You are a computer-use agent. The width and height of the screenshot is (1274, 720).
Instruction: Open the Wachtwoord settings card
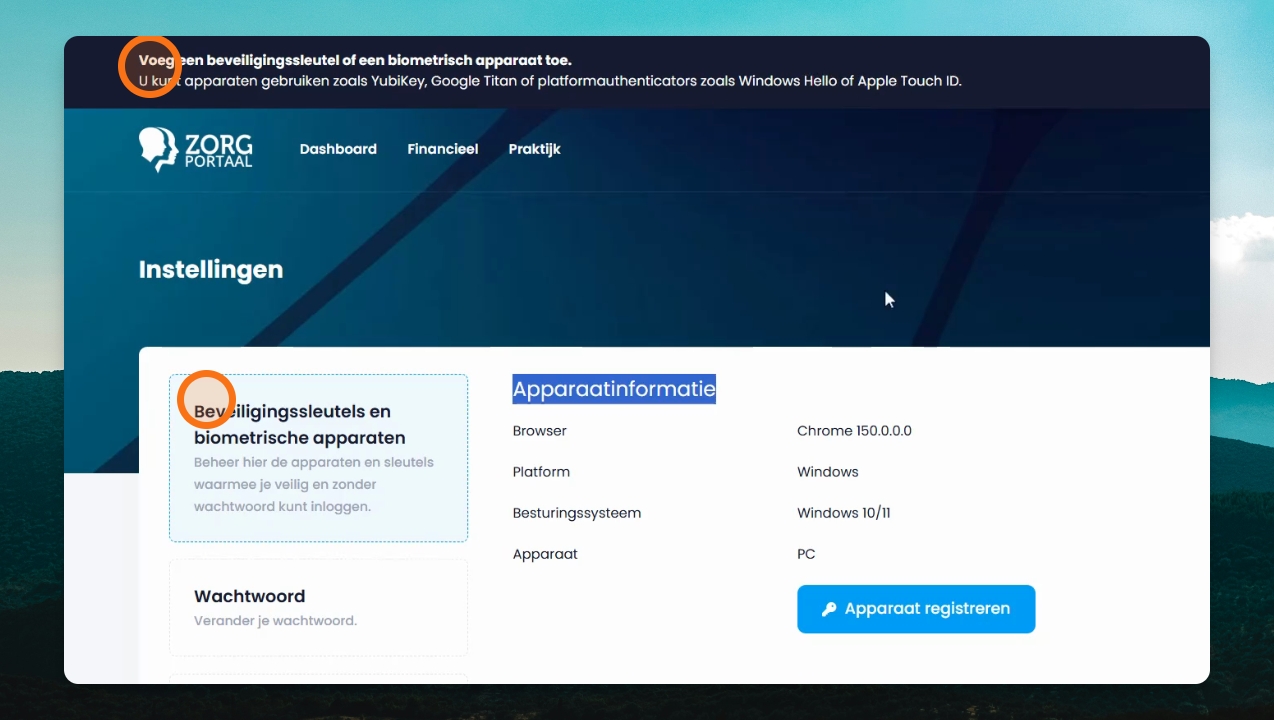click(x=318, y=607)
